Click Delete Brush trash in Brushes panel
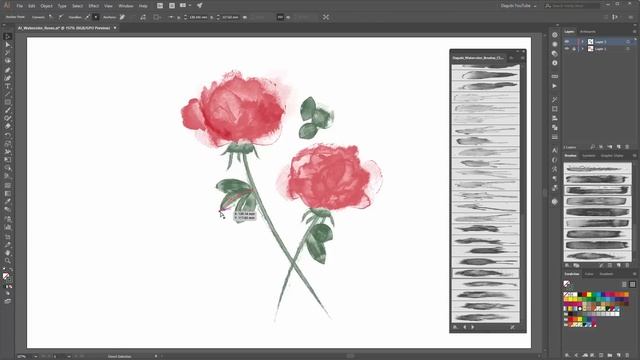This screenshot has height=360, width=640. pos(627,266)
